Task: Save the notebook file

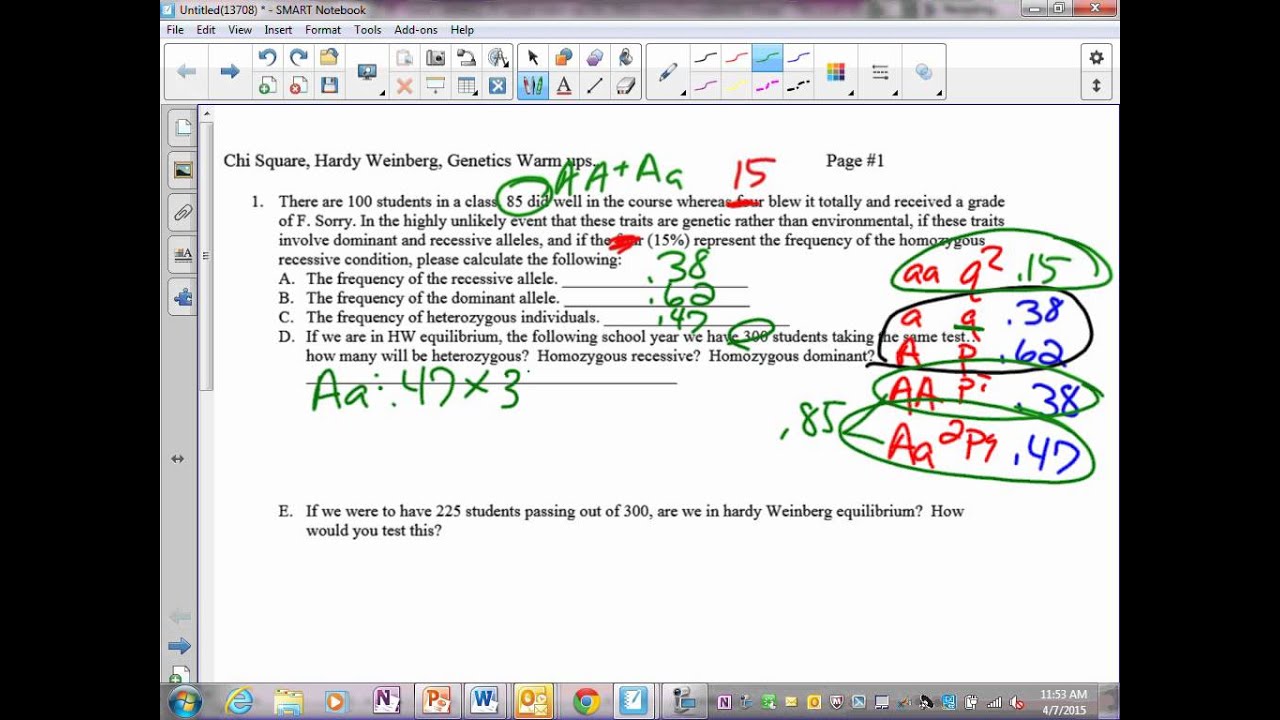Action: click(x=329, y=86)
